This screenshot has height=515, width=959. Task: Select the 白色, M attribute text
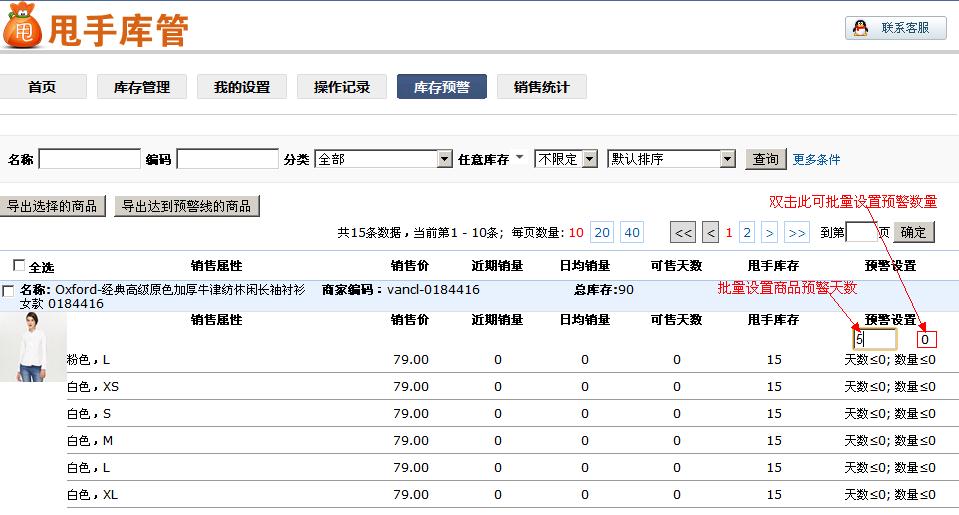coord(90,440)
